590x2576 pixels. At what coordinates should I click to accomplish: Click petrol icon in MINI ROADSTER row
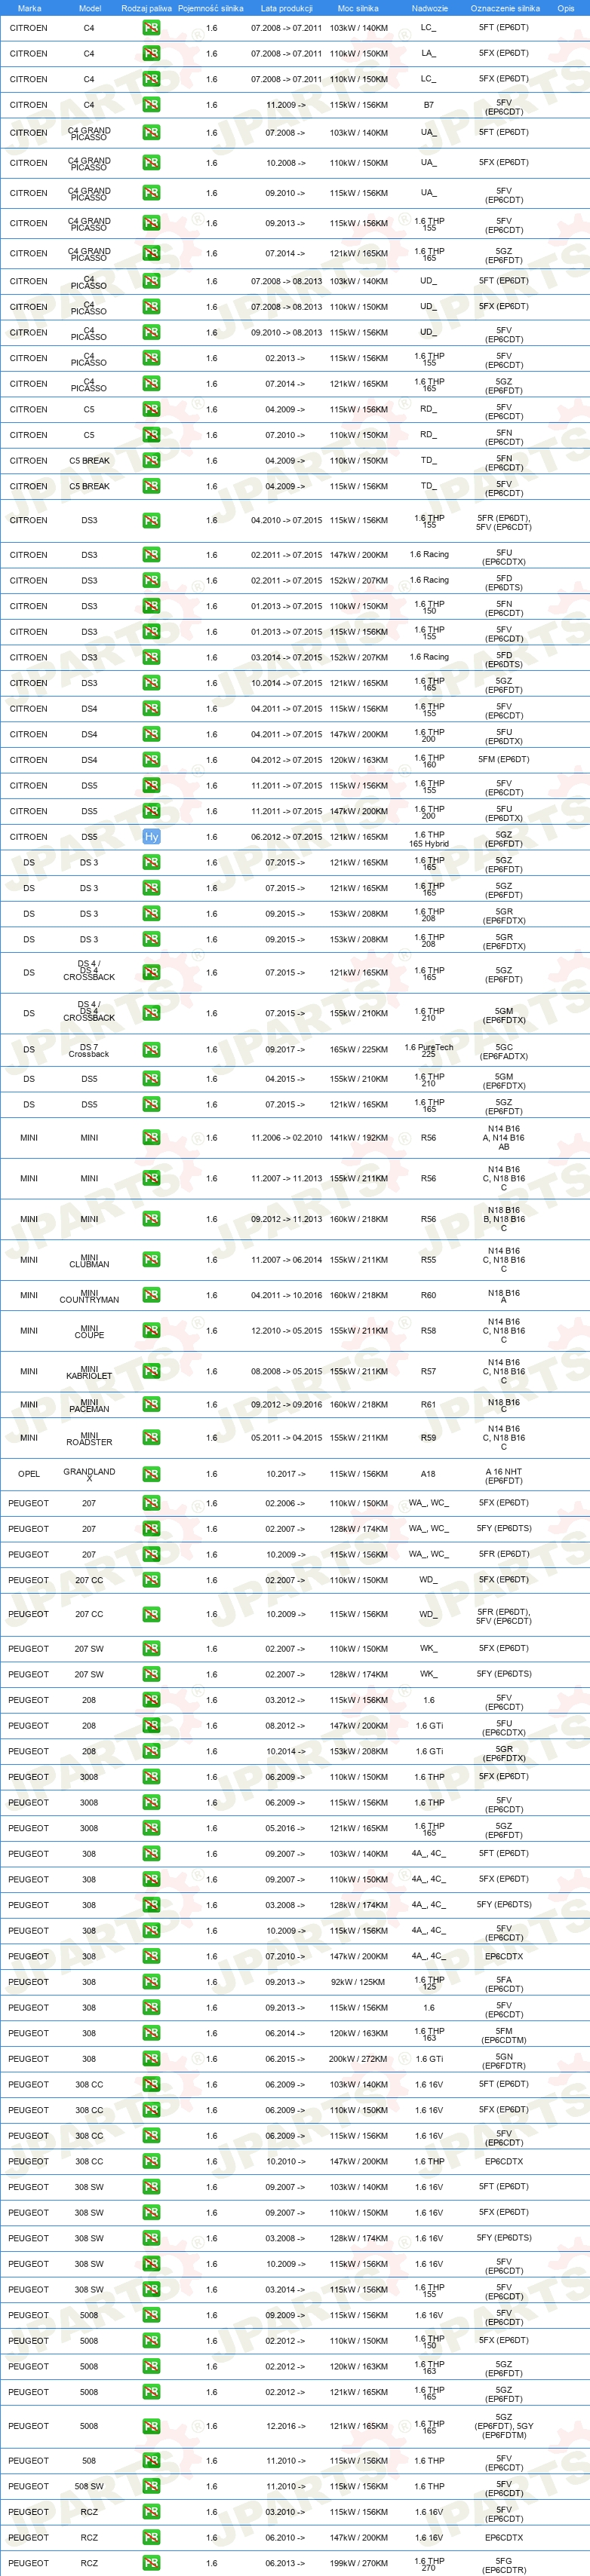[151, 1438]
